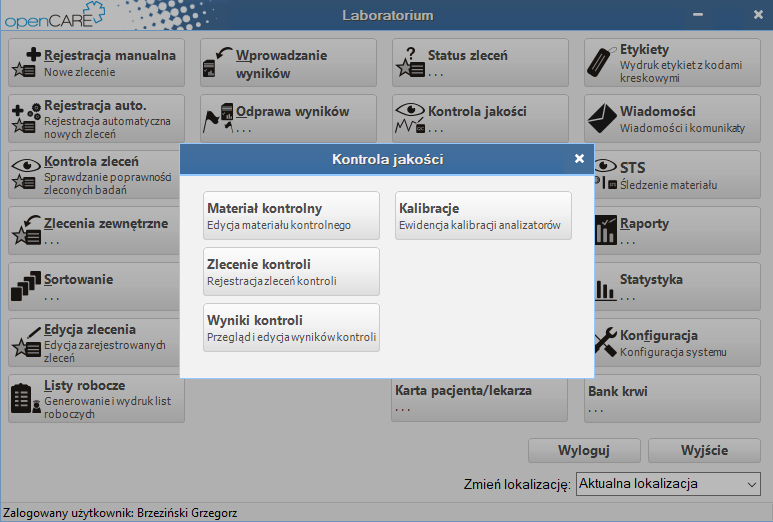
Task: Click the STS eye icon
Action: (606, 174)
